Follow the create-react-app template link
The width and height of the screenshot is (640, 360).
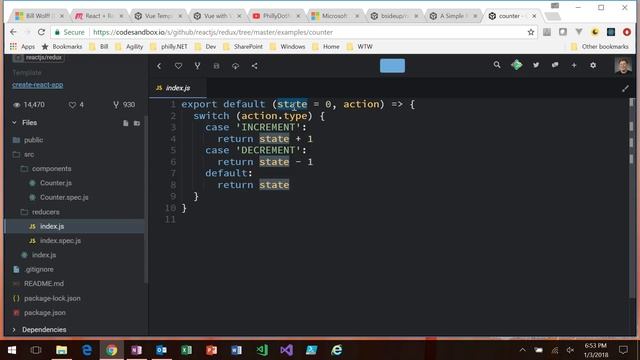point(38,85)
